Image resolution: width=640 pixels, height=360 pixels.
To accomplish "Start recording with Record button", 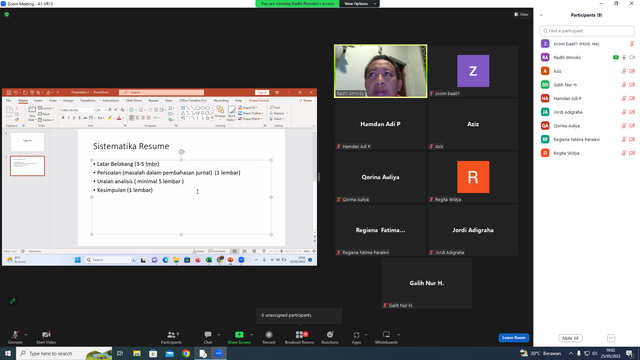I will tap(269, 337).
